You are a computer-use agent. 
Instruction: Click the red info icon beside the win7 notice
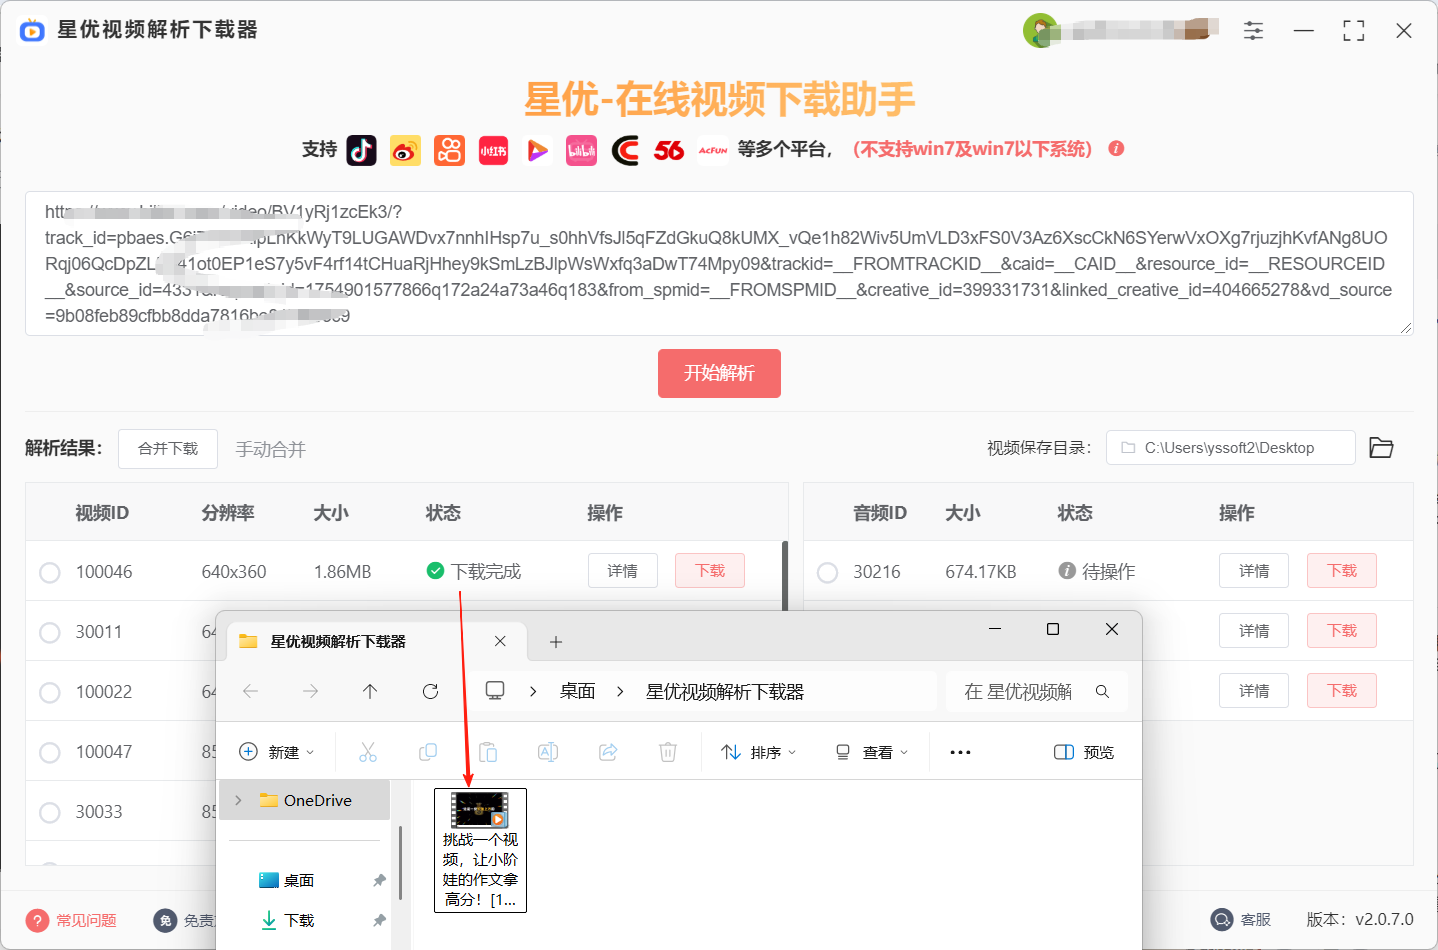click(x=1116, y=148)
